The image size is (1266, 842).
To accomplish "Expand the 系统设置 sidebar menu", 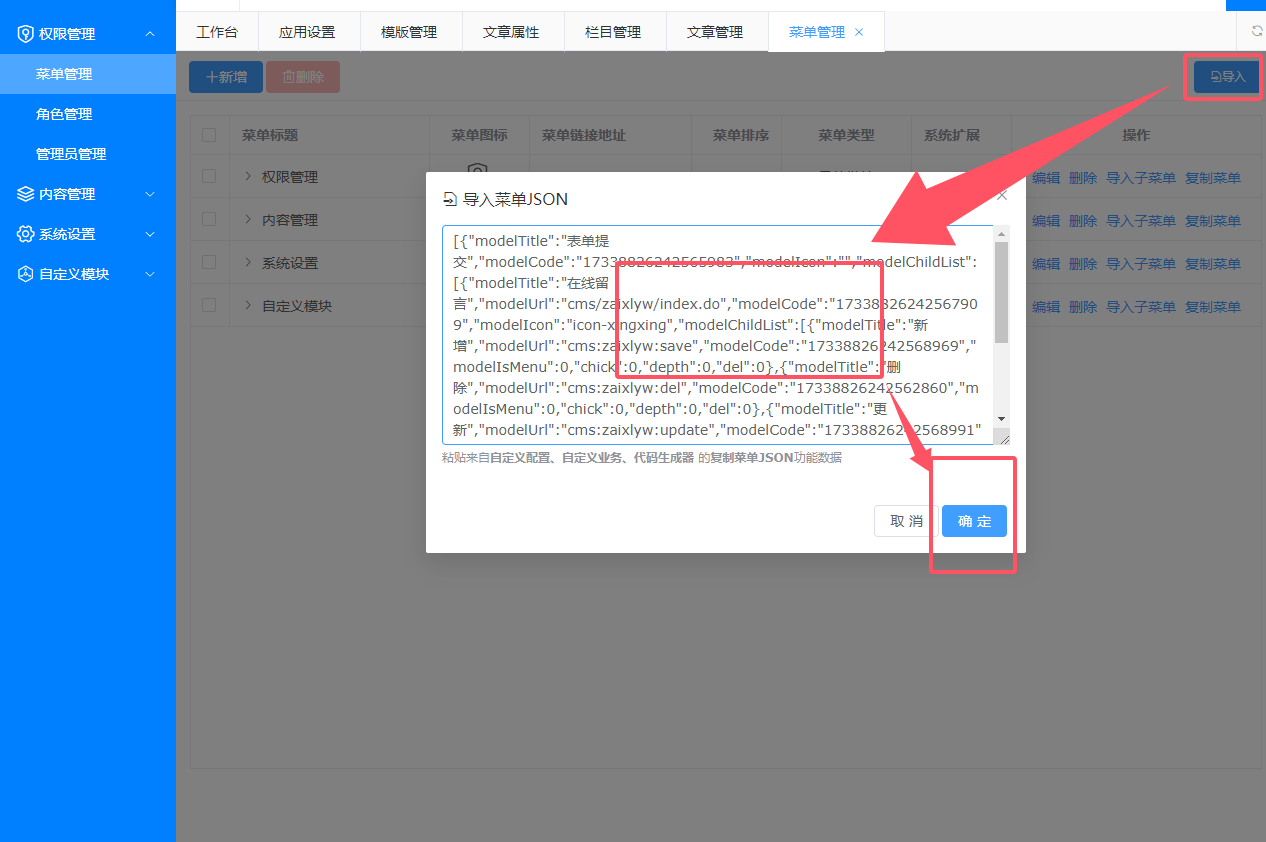I will [150, 234].
